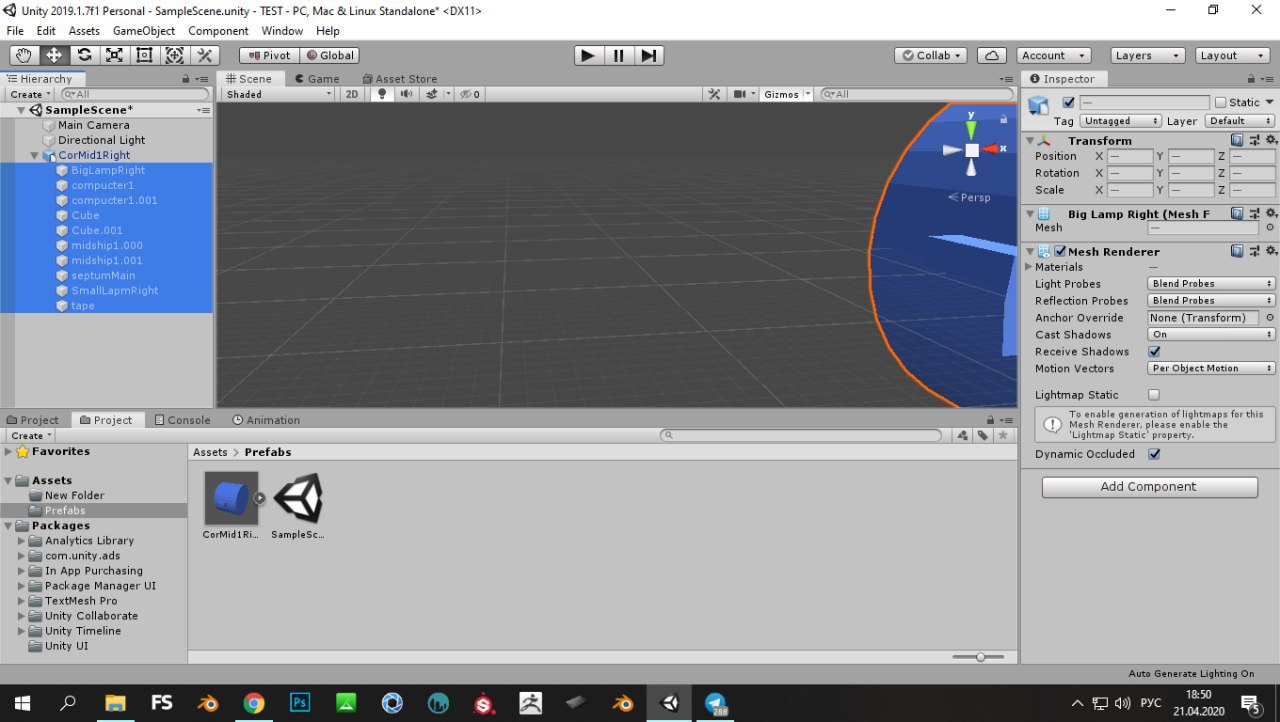Enable Lightmap Static checkbox

click(x=1154, y=395)
